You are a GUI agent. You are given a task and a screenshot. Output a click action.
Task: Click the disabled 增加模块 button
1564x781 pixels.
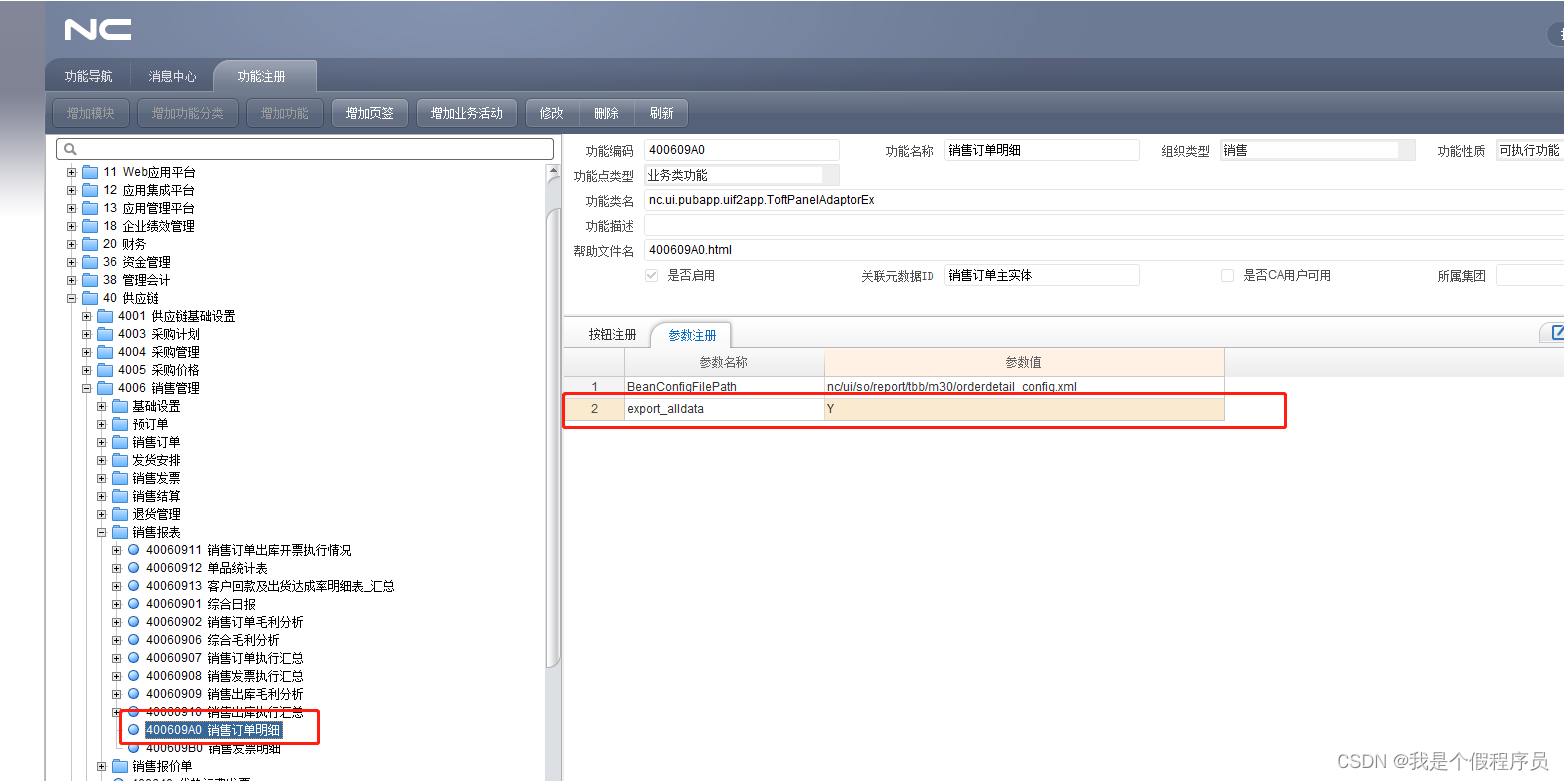91,113
